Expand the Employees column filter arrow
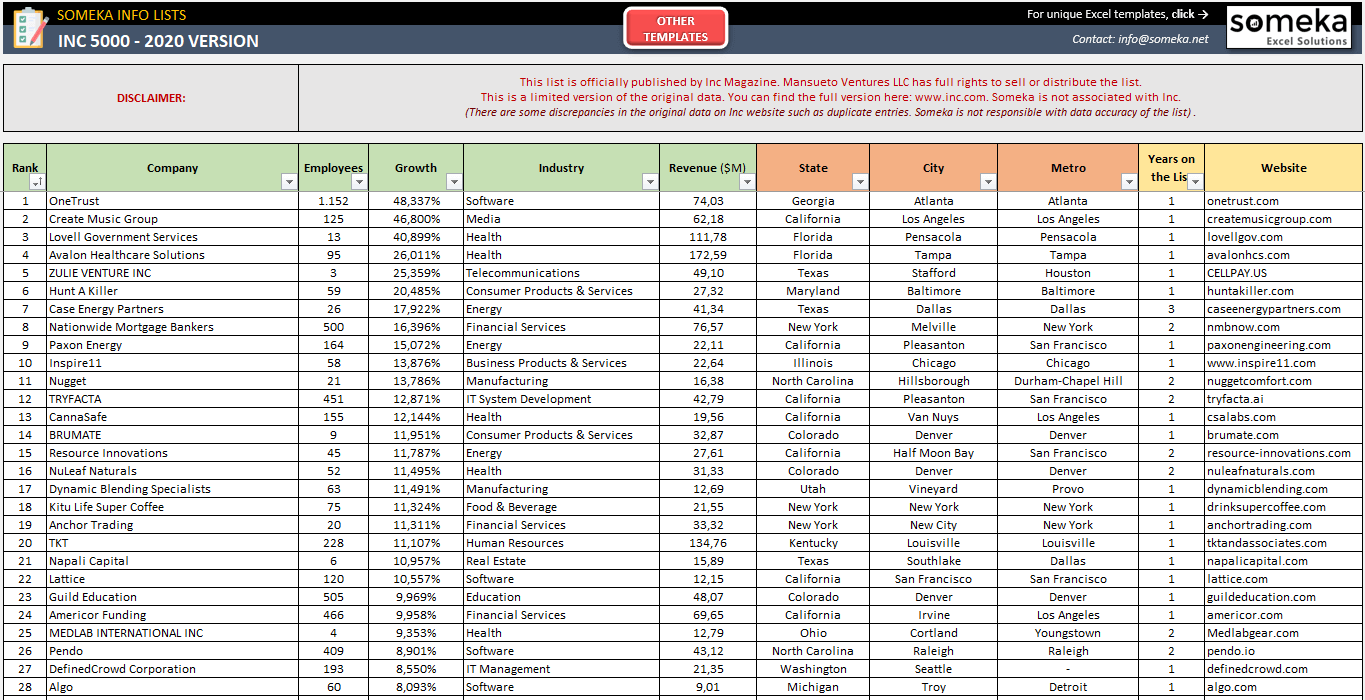 pos(359,182)
